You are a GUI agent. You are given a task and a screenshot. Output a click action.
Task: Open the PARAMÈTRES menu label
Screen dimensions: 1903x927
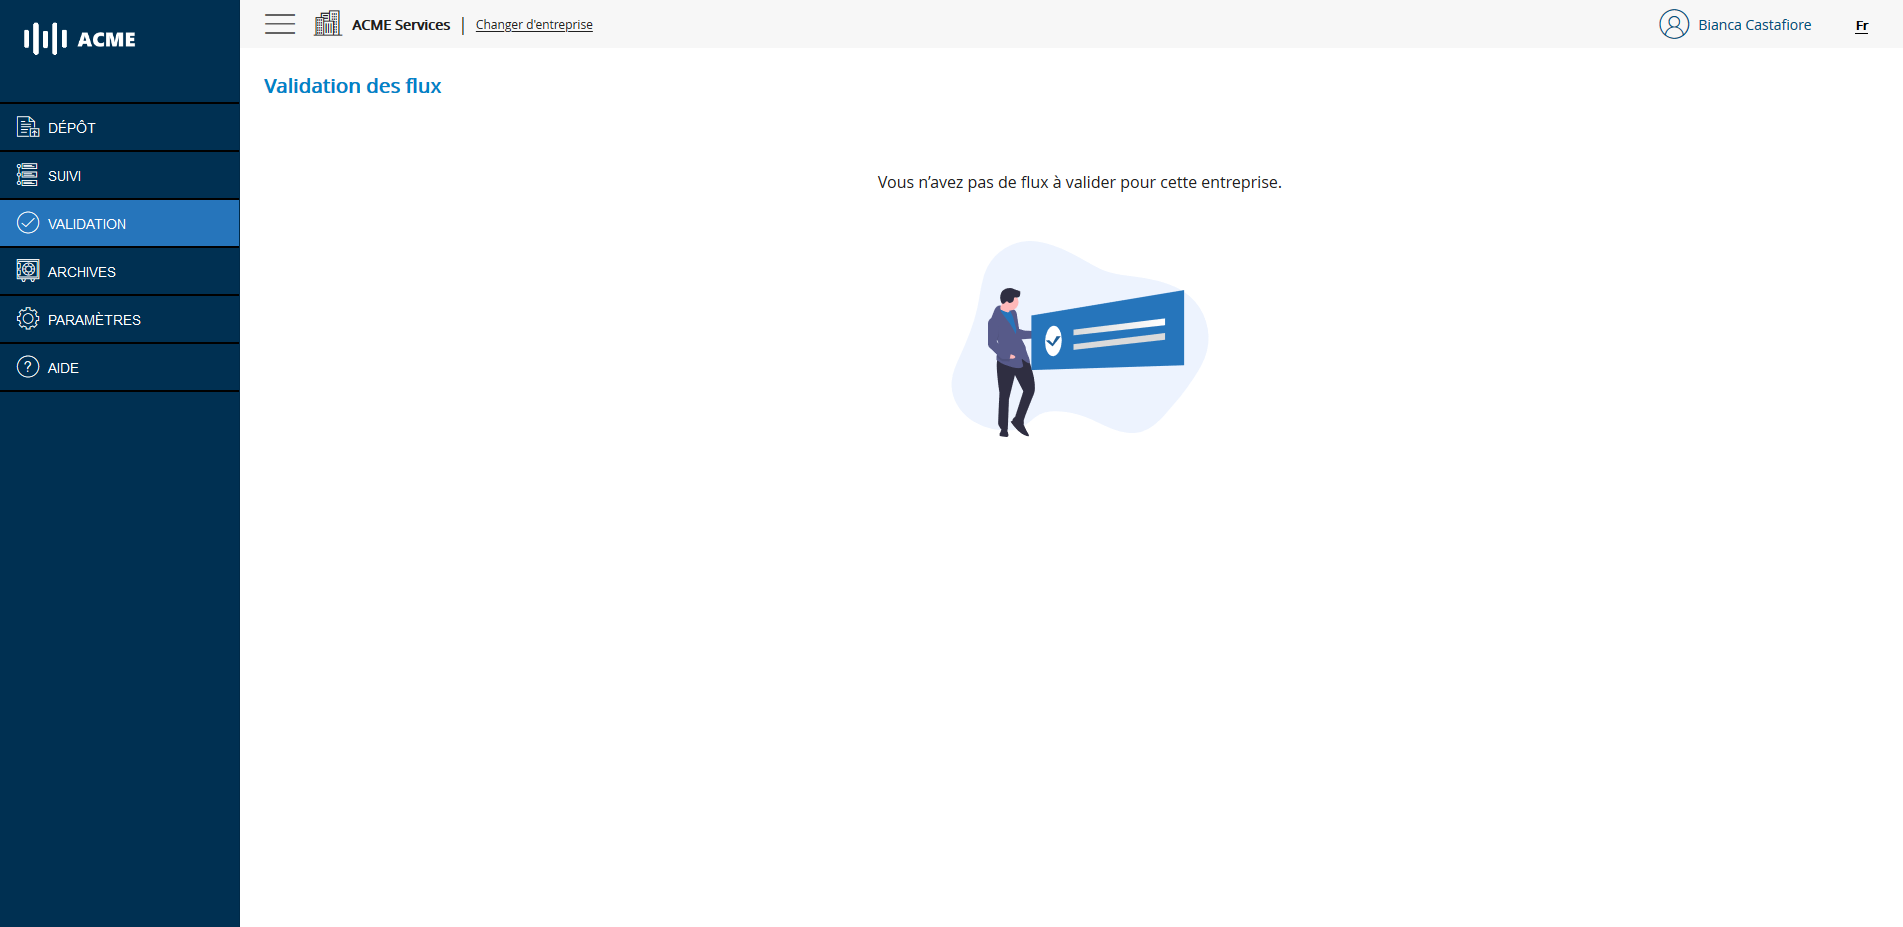click(94, 320)
